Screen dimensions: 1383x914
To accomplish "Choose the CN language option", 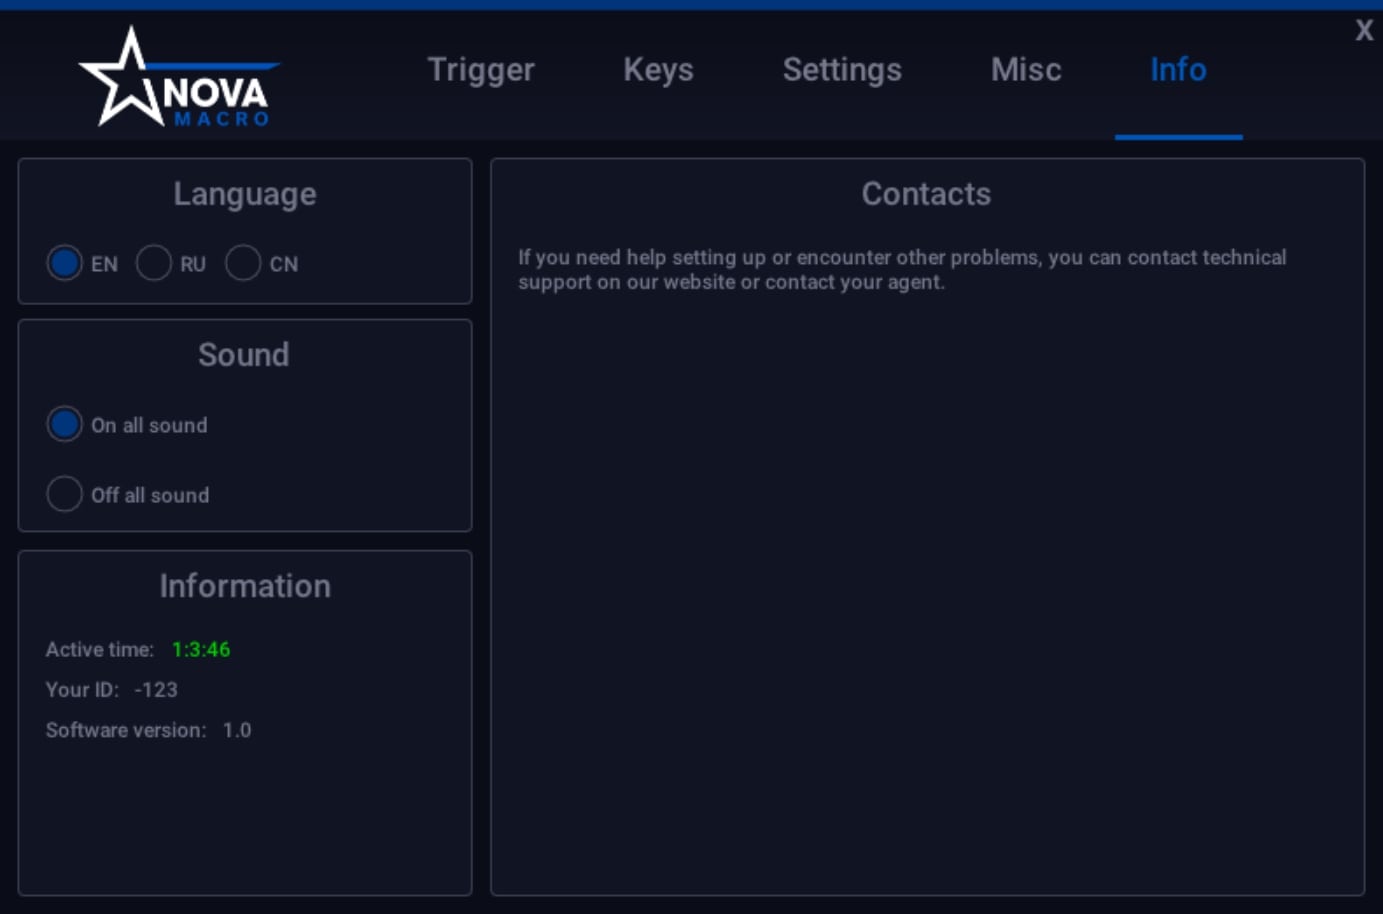I will (x=243, y=263).
